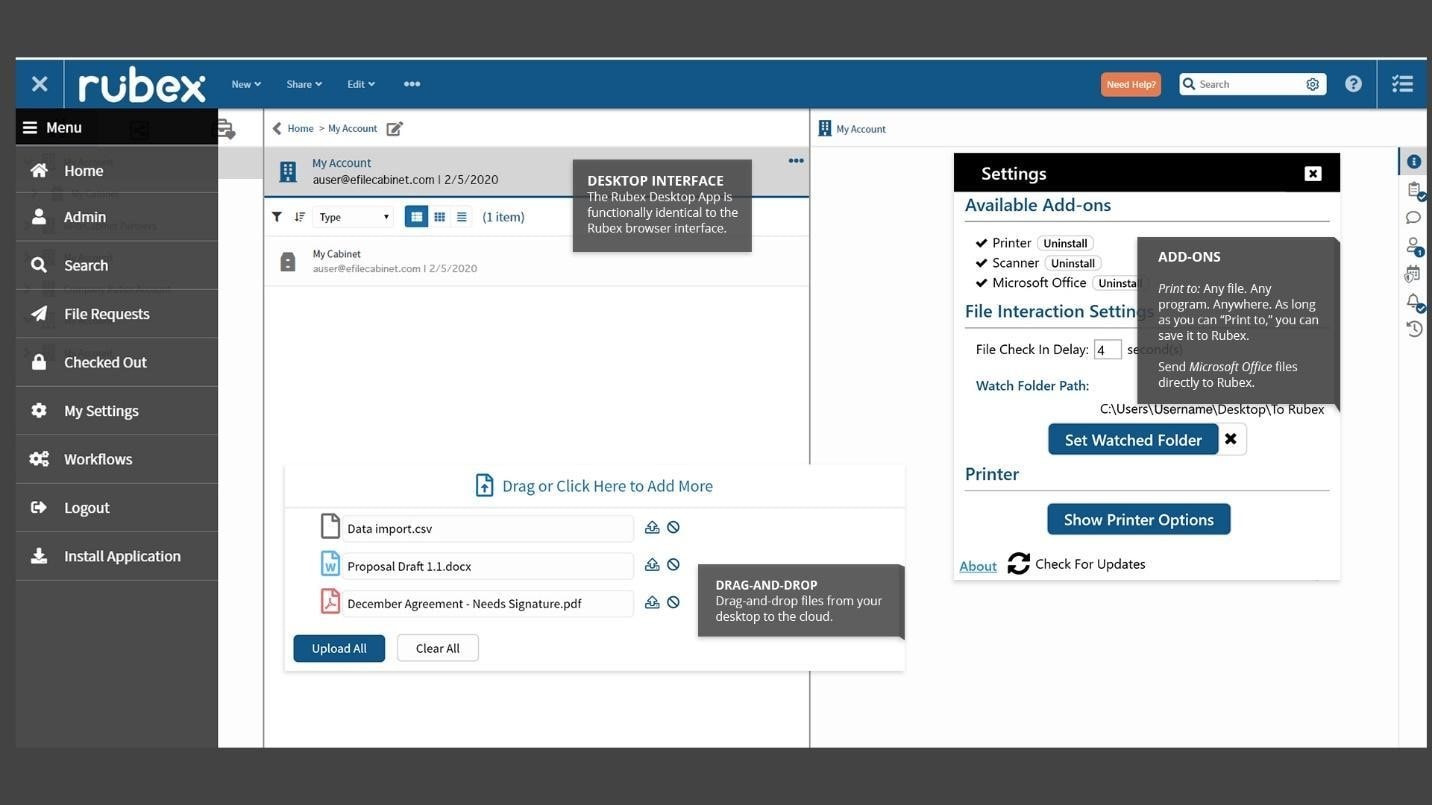Upload the Data import.csv file icon
The width and height of the screenshot is (1432, 805).
pyautogui.click(x=652, y=527)
